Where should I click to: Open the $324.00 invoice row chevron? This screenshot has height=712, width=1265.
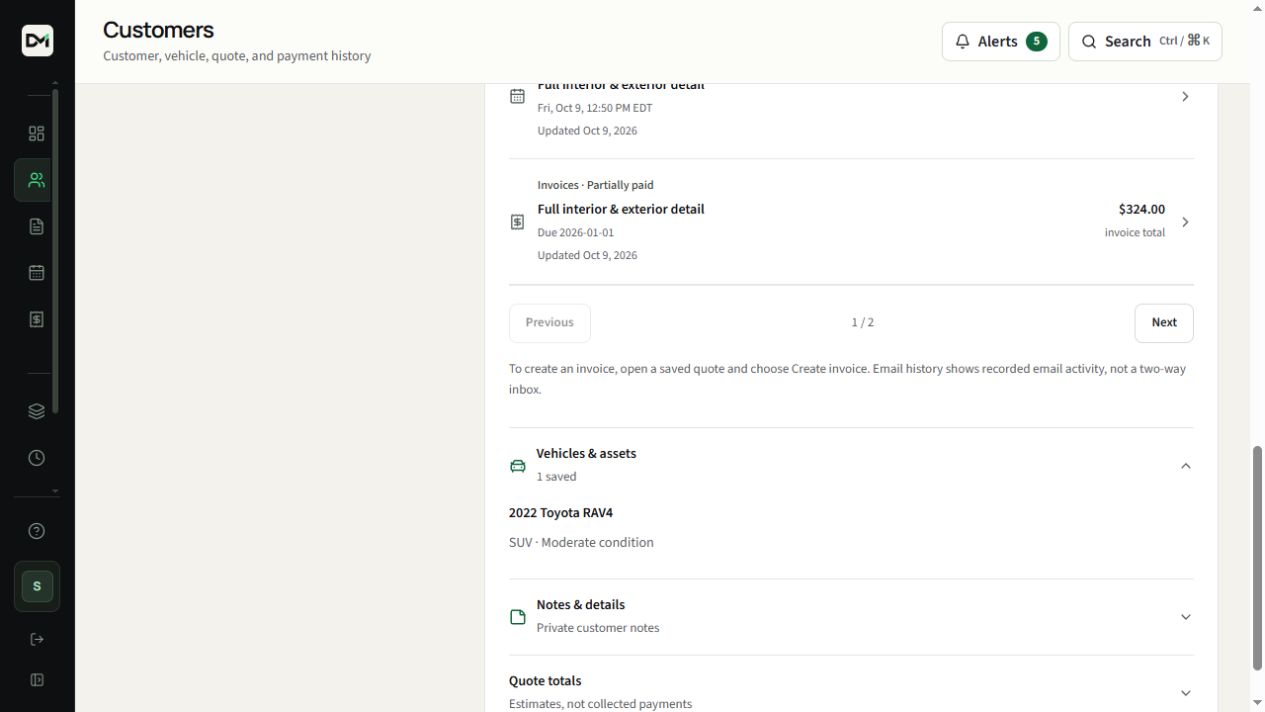pyautogui.click(x=1185, y=222)
